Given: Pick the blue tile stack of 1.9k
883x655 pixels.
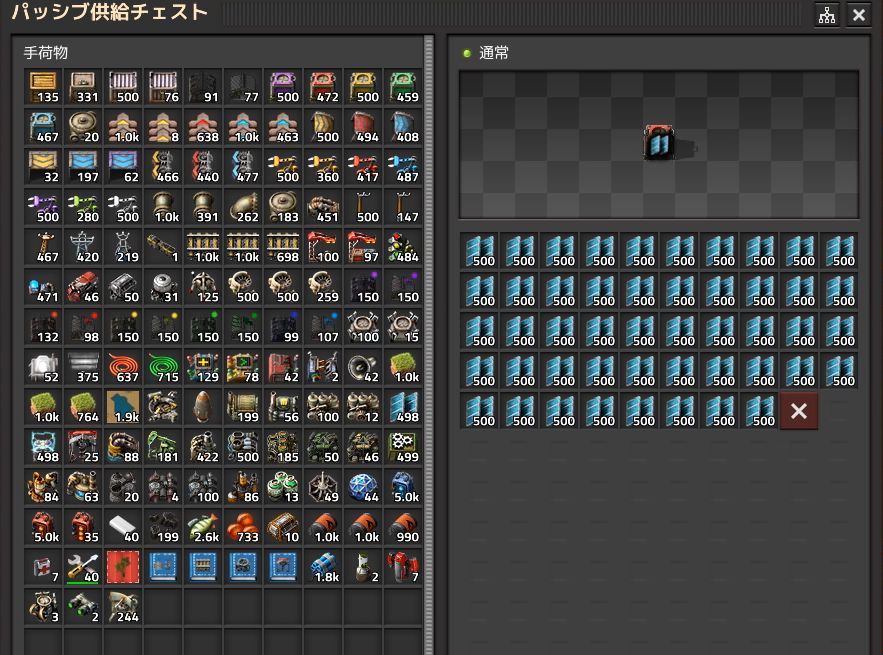Looking at the screenshot, I should coord(123,407).
